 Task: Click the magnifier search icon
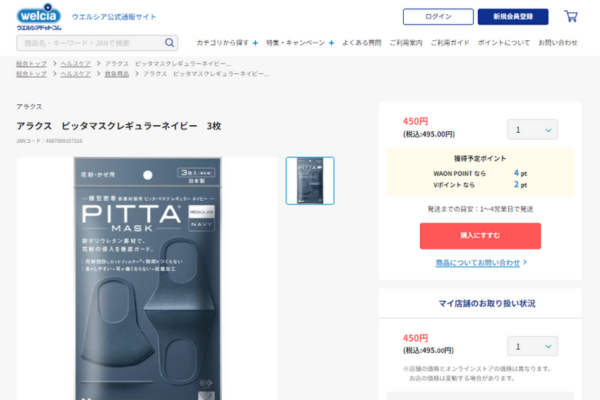tap(169, 43)
